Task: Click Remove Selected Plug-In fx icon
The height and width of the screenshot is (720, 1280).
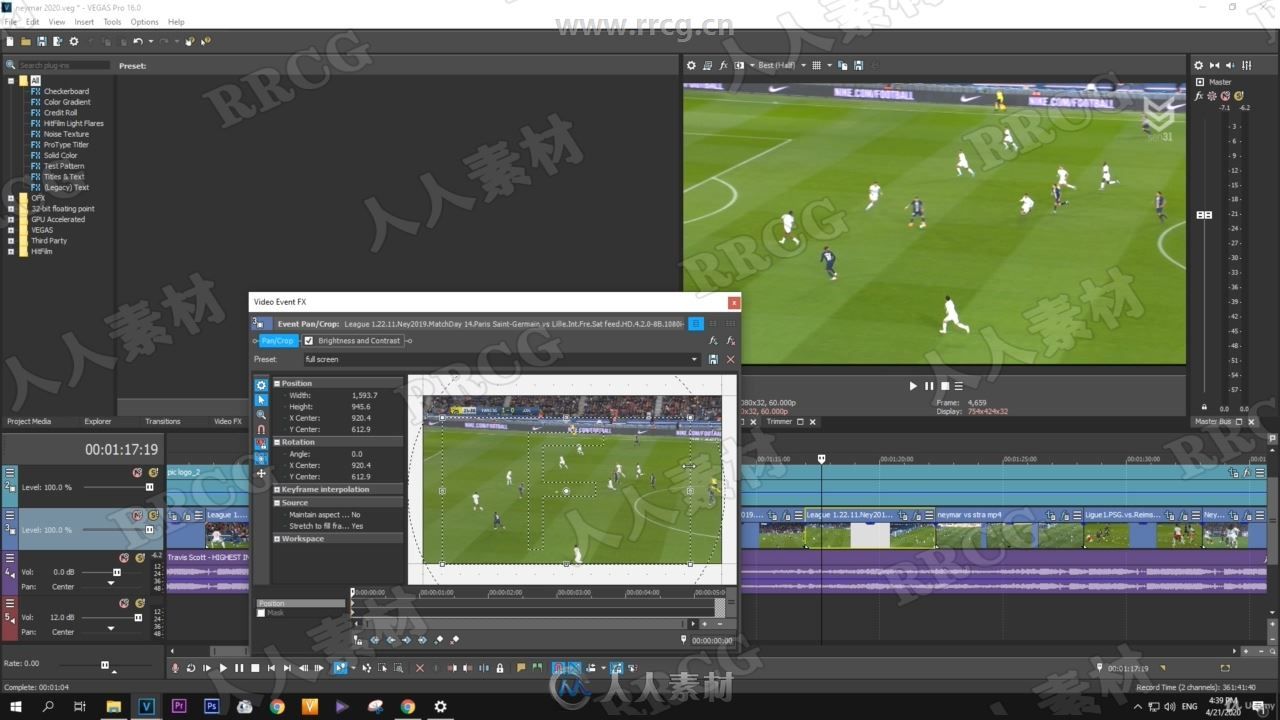Action: click(x=731, y=341)
